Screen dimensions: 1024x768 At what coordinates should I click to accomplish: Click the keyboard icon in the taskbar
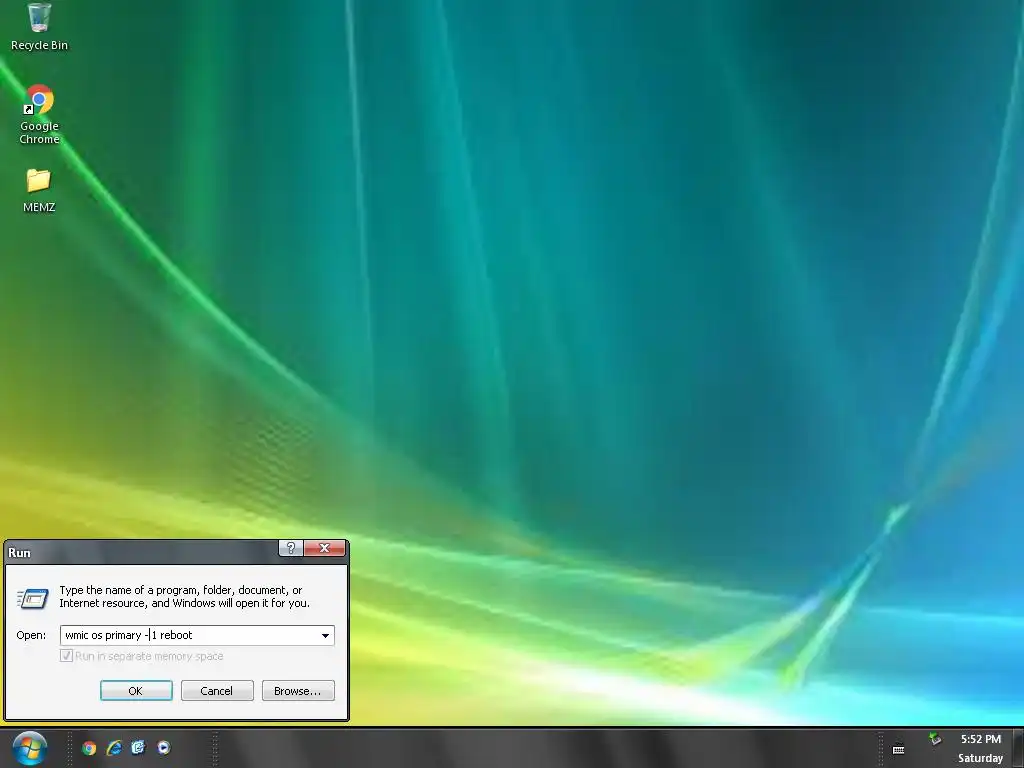(899, 750)
